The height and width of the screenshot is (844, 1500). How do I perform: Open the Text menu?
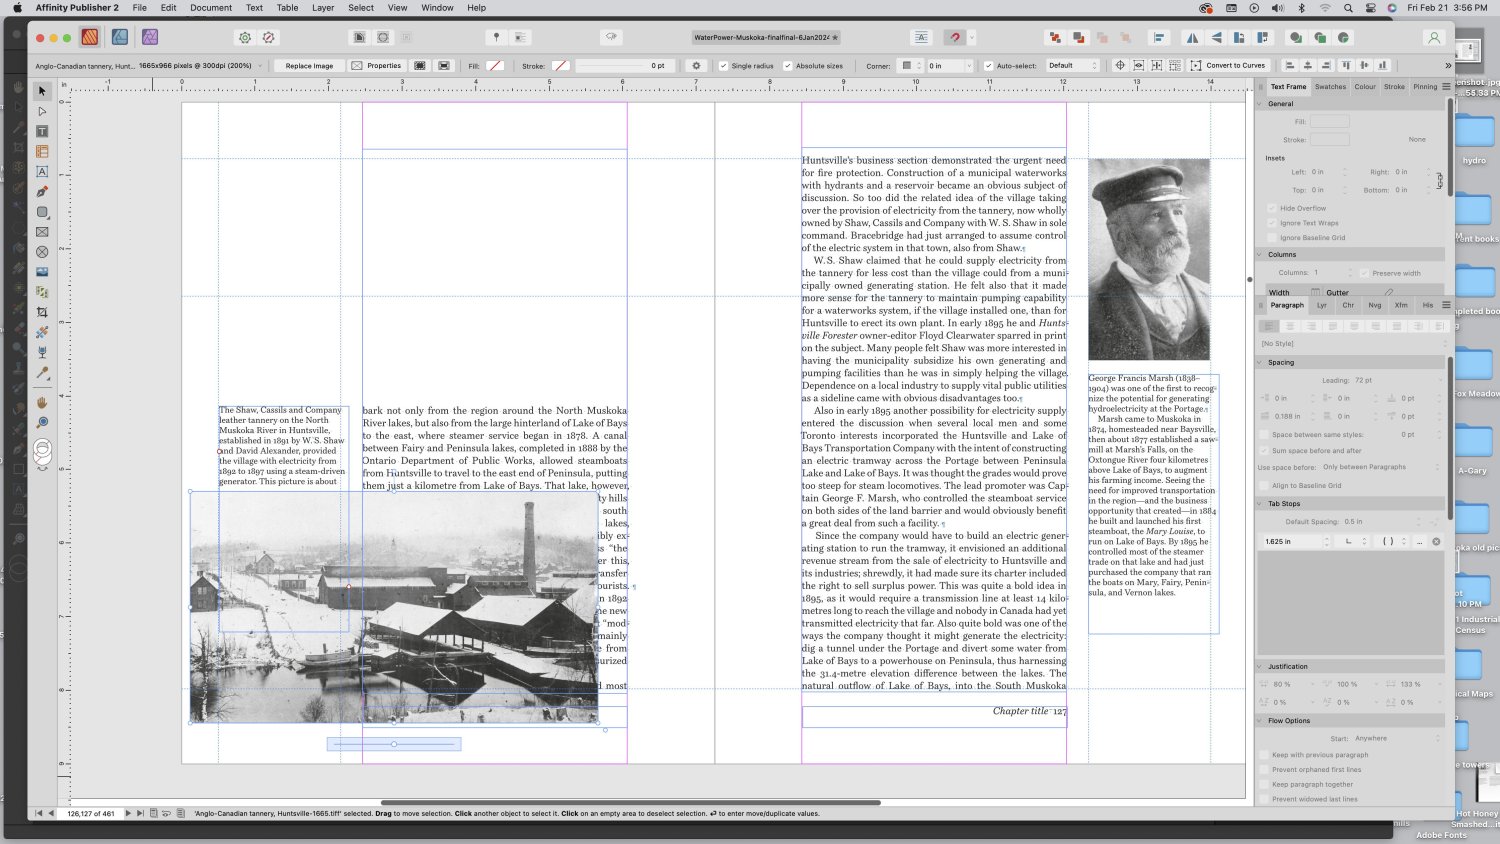coord(254,7)
